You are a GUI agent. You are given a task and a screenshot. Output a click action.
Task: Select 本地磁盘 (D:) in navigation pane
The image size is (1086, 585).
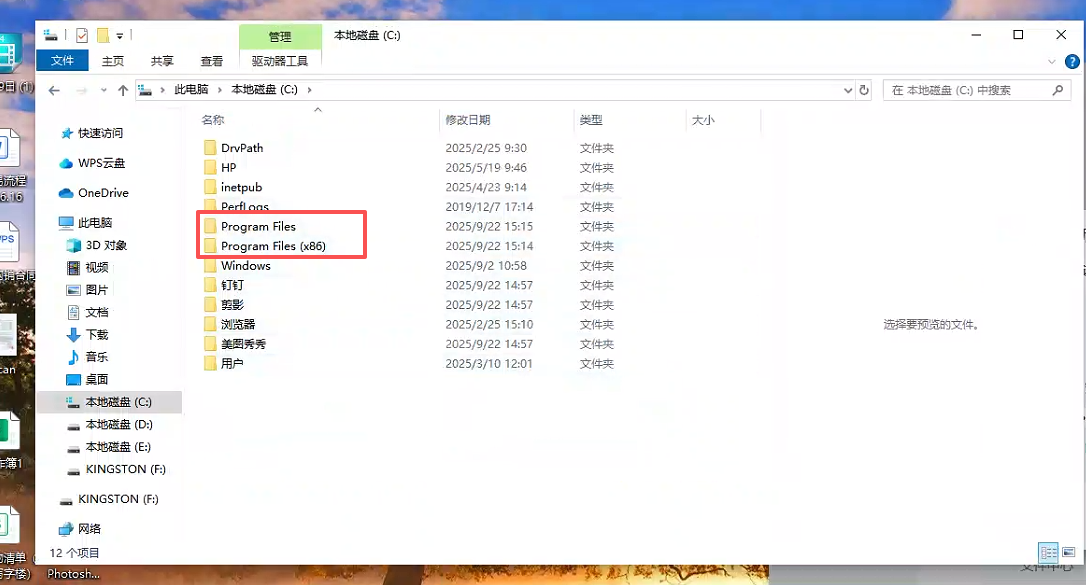point(118,425)
